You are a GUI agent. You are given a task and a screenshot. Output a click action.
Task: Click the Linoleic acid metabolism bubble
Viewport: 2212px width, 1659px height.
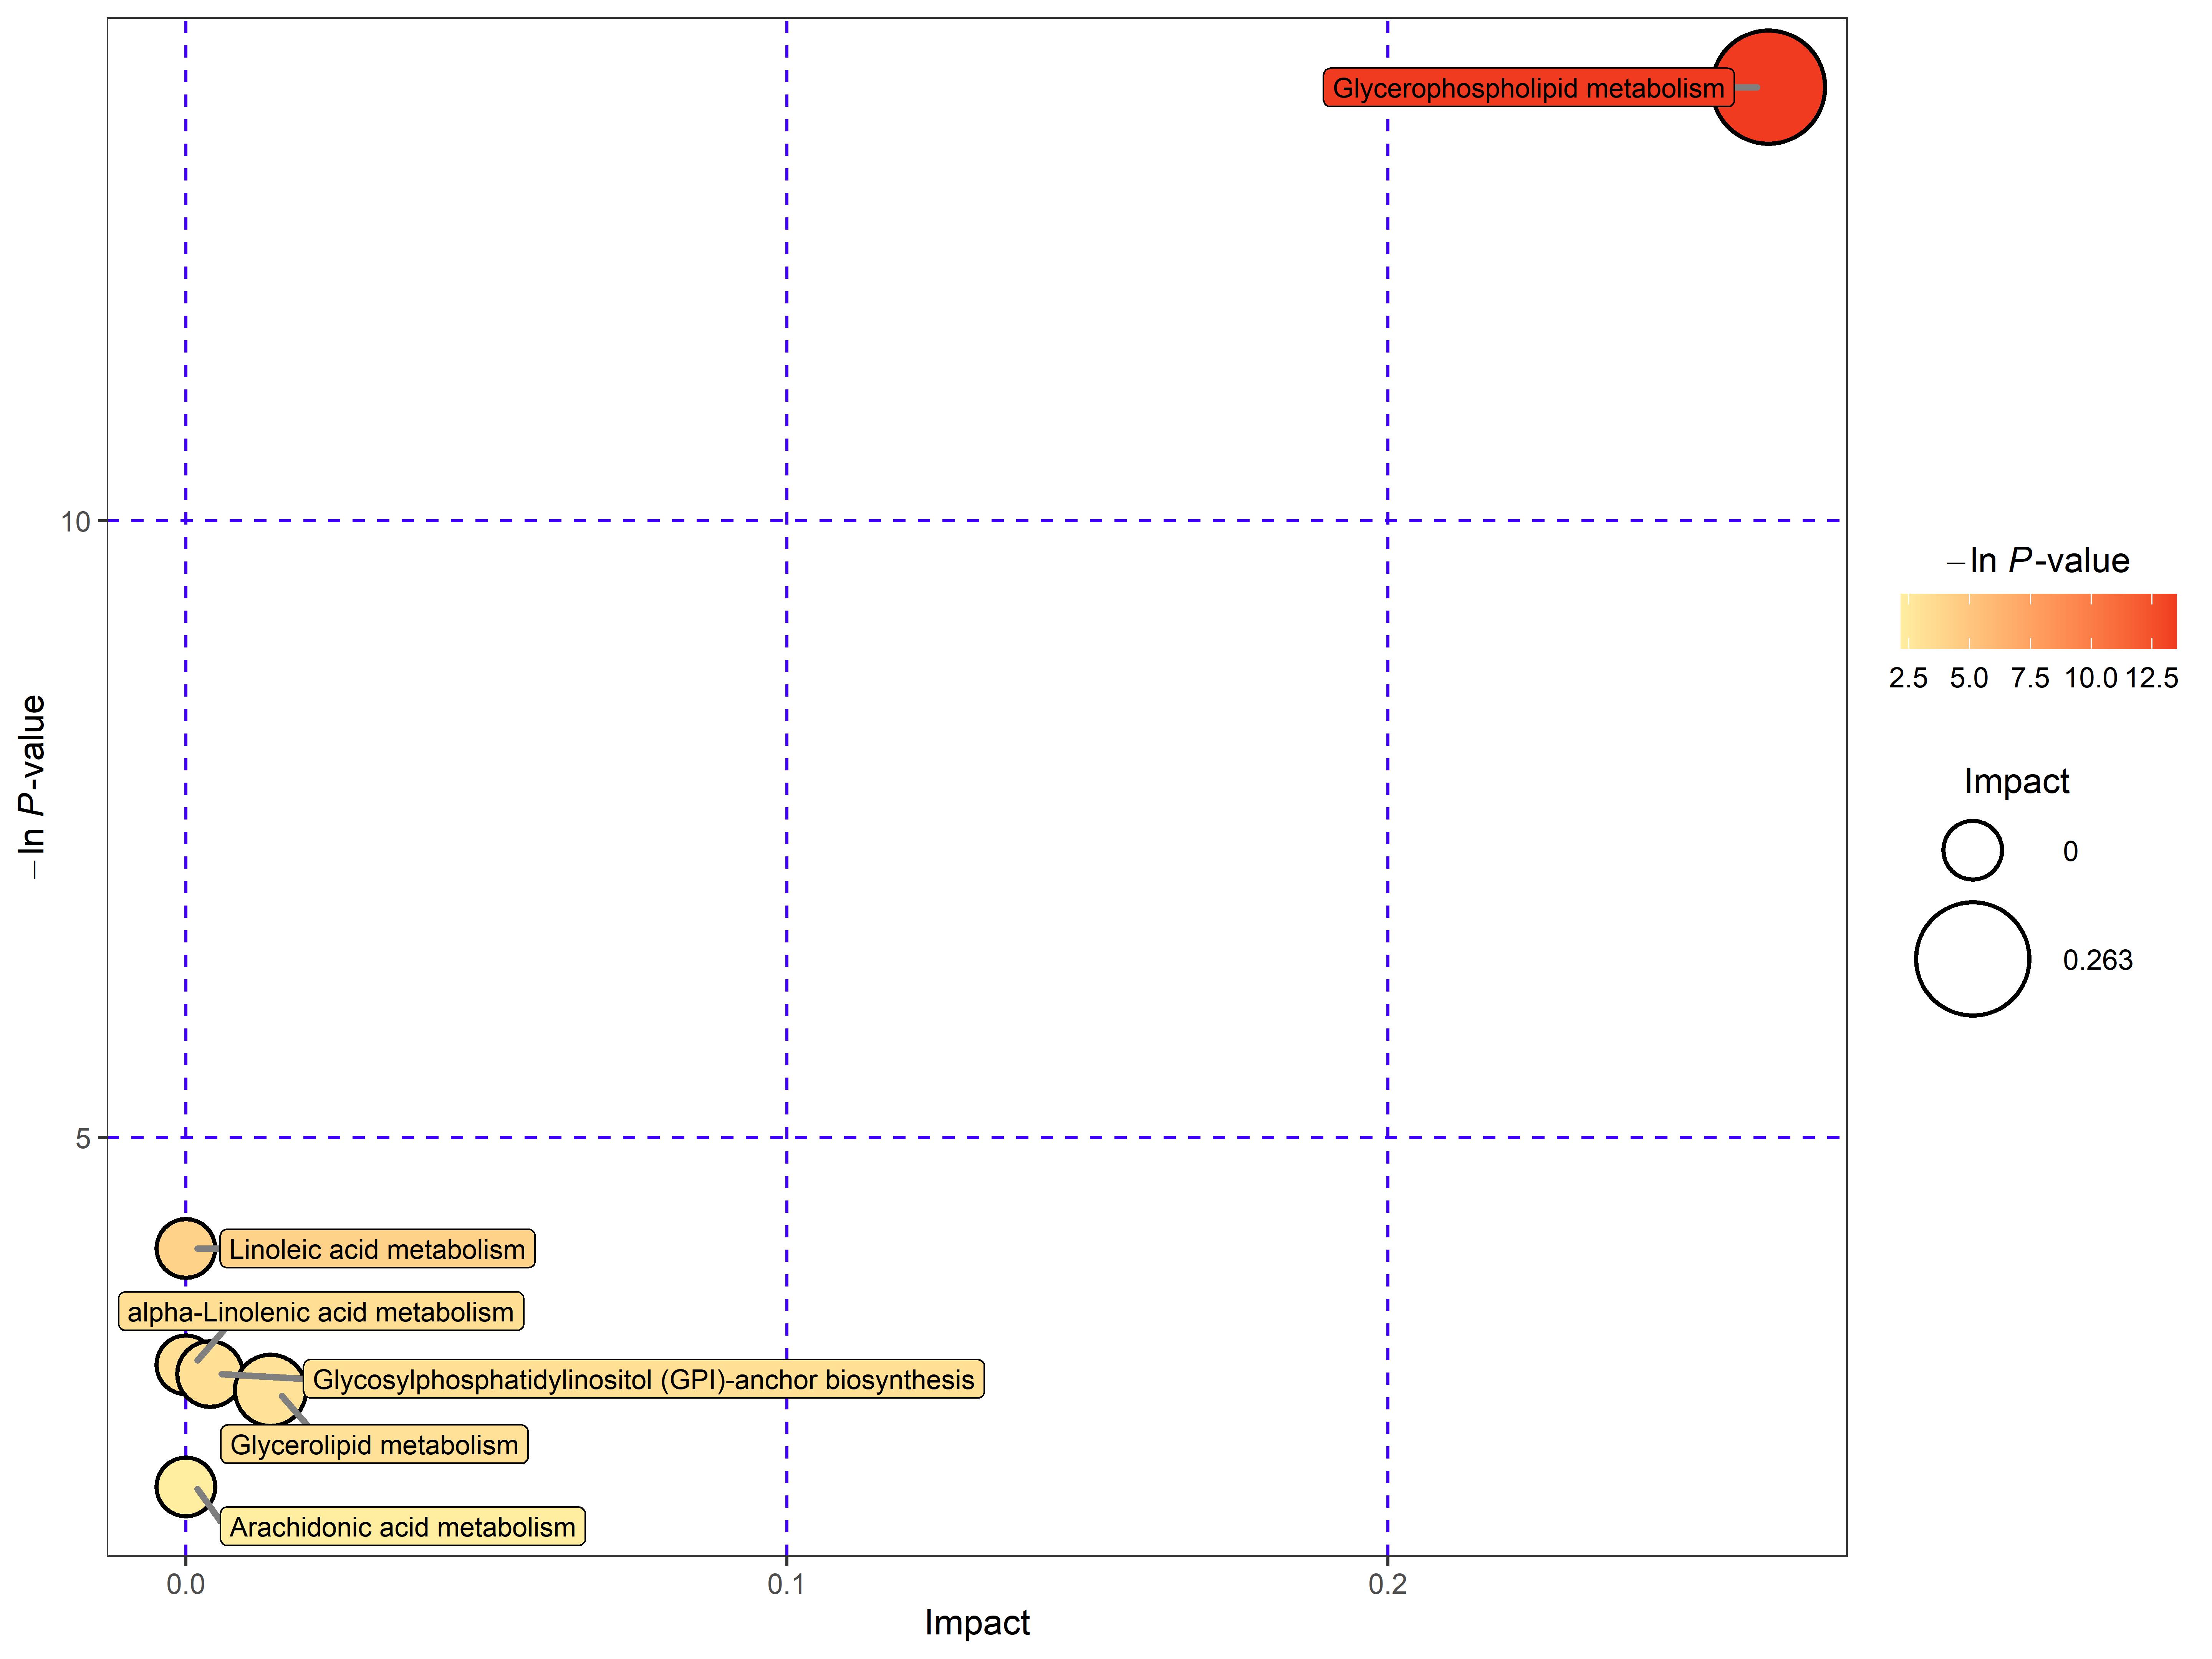tap(185, 1248)
